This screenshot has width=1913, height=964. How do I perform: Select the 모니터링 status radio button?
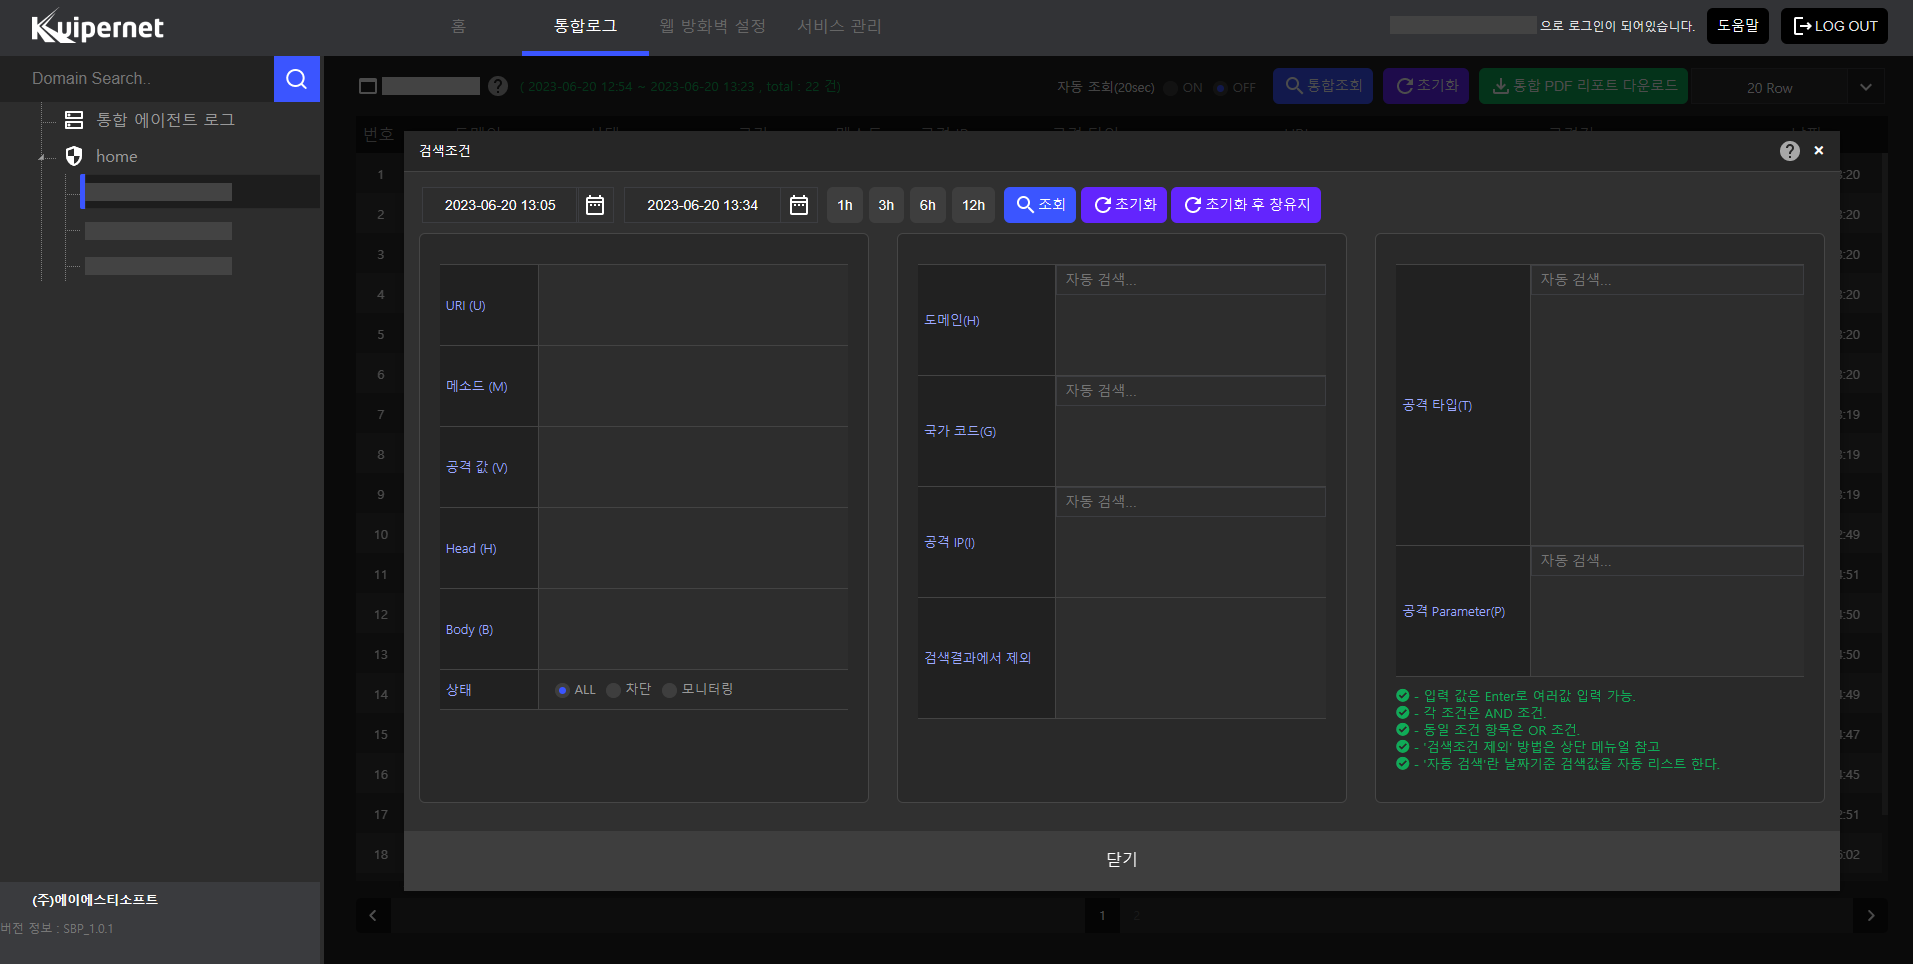(x=669, y=690)
